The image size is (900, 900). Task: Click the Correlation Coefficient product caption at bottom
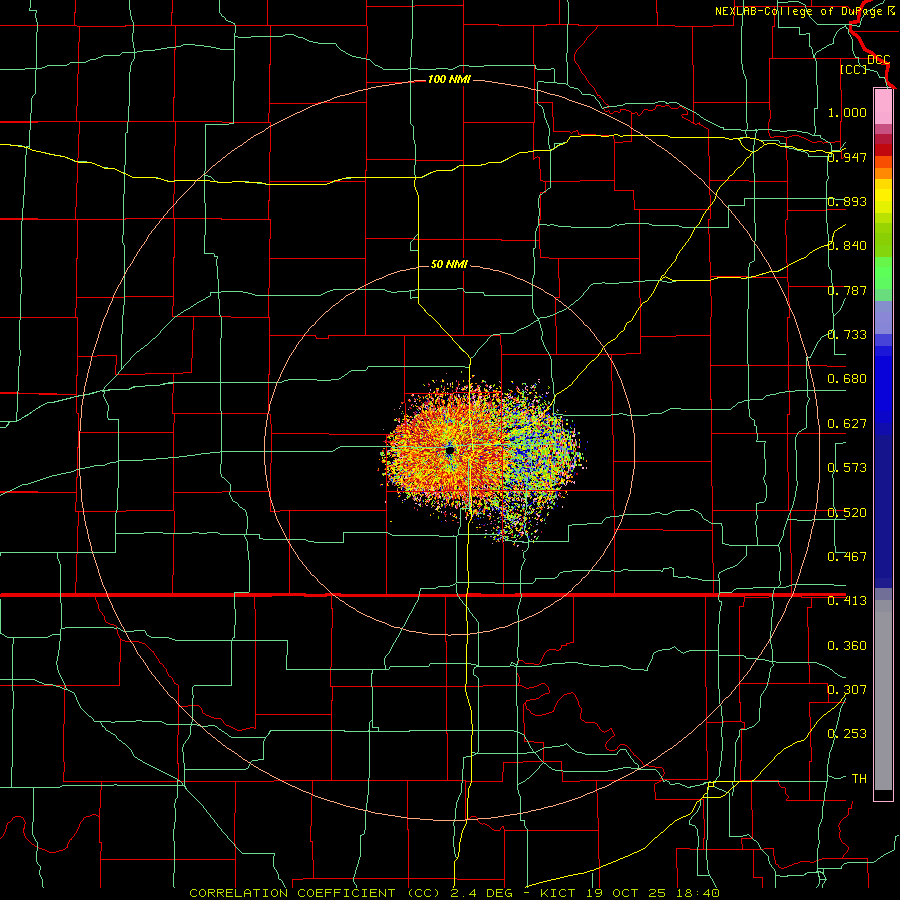(454, 893)
